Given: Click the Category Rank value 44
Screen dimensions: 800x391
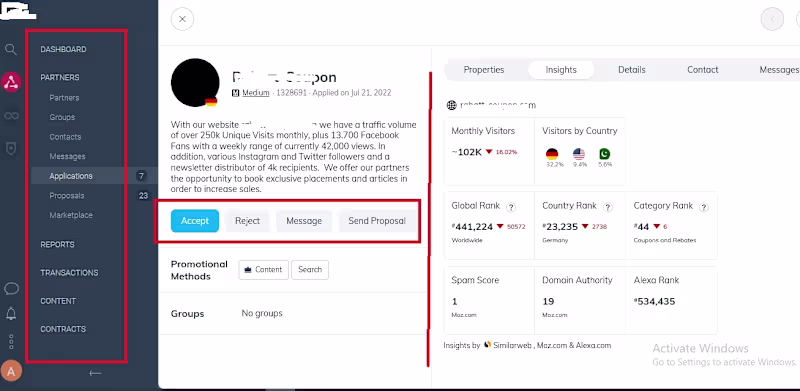Looking at the screenshot, I should point(641,226).
